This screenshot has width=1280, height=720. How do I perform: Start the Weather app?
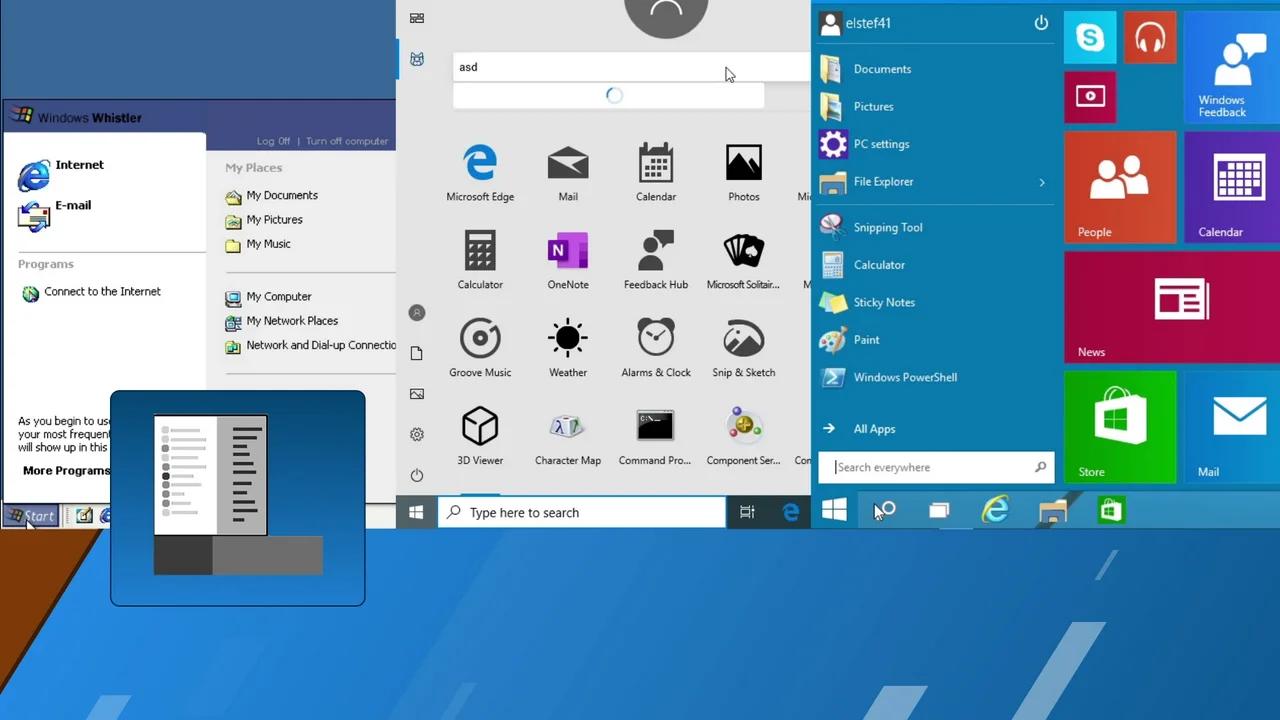click(568, 346)
